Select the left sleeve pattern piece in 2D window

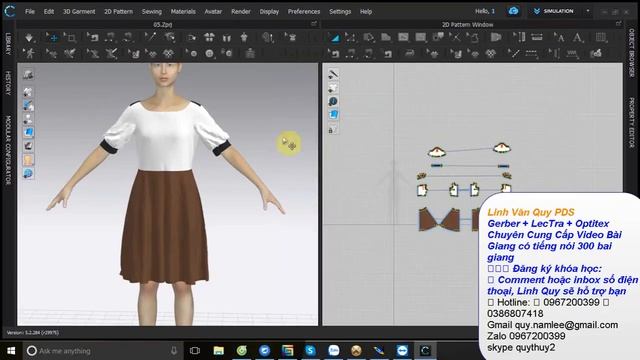click(437, 152)
